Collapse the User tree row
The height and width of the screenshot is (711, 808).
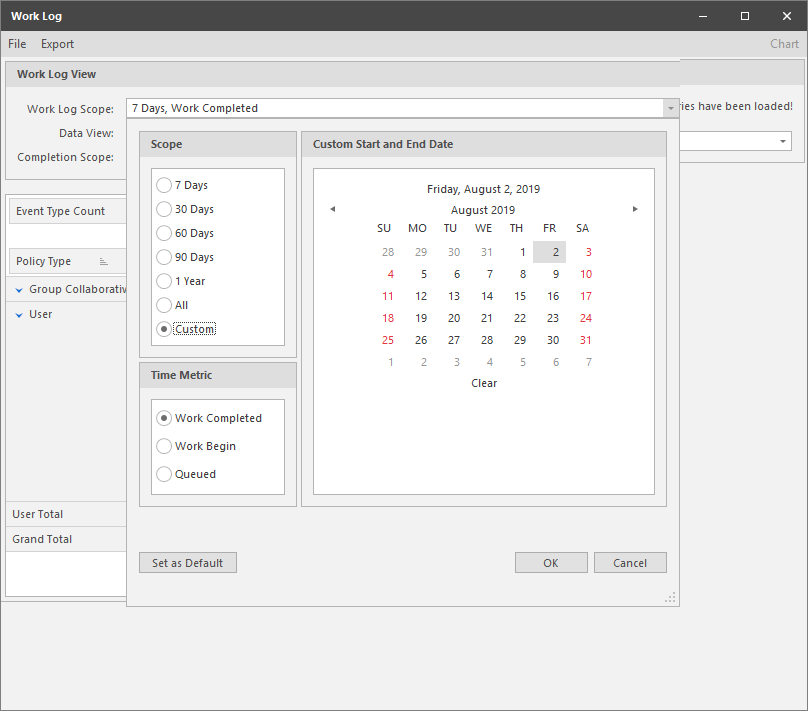(19, 315)
